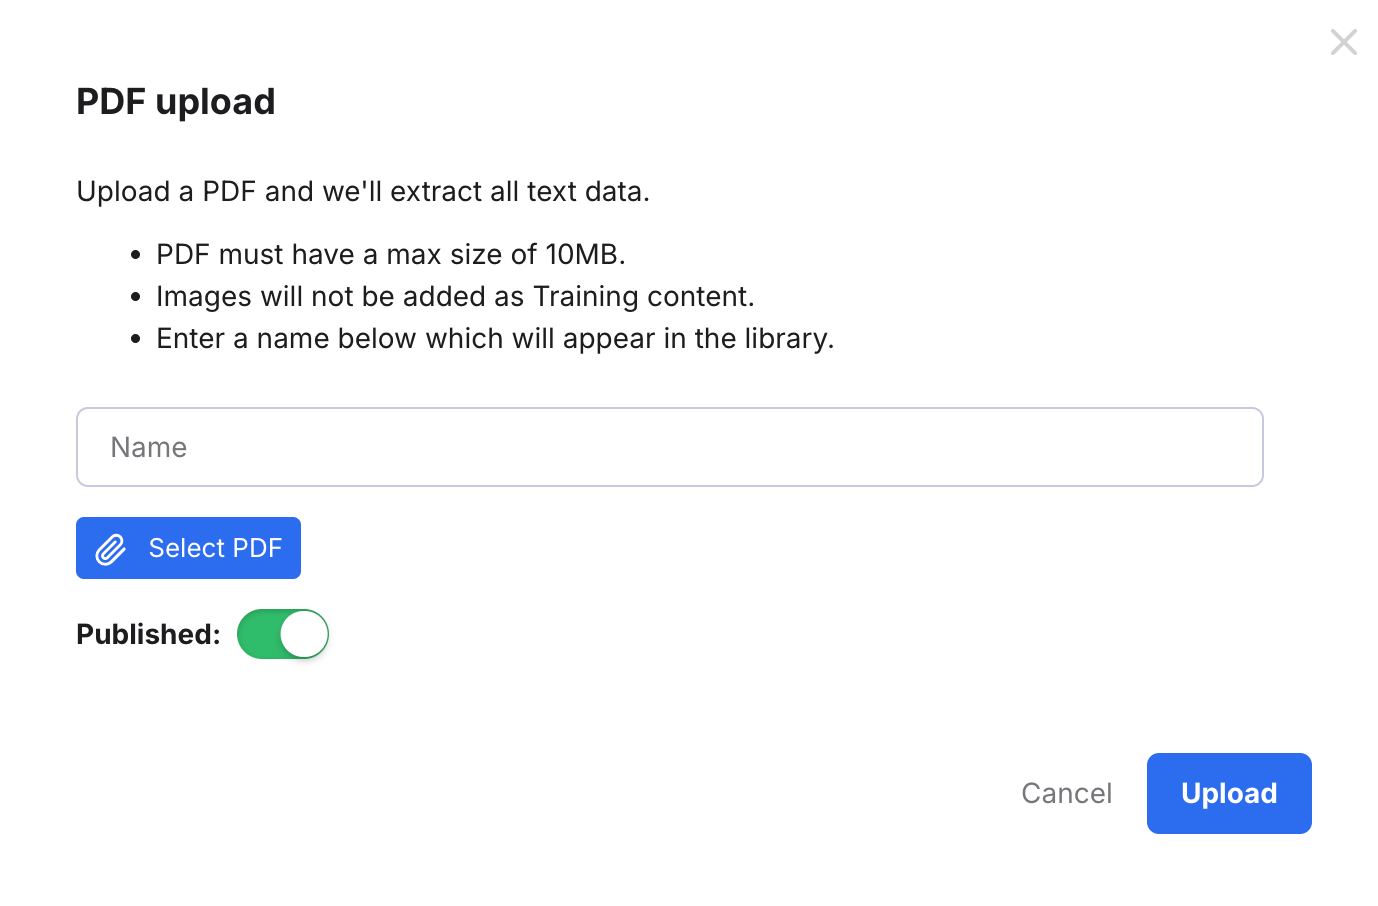The width and height of the screenshot is (1378, 906).
Task: Select the blue Upload button
Action: click(1229, 793)
